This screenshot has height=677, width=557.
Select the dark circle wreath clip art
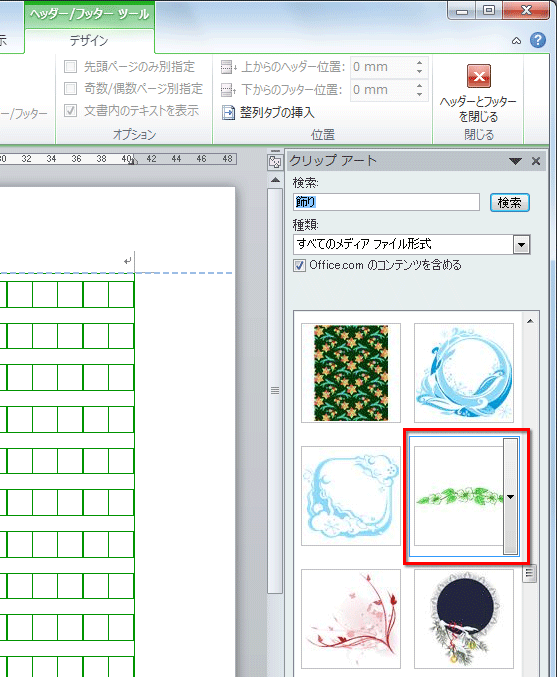pyautogui.click(x=464, y=618)
